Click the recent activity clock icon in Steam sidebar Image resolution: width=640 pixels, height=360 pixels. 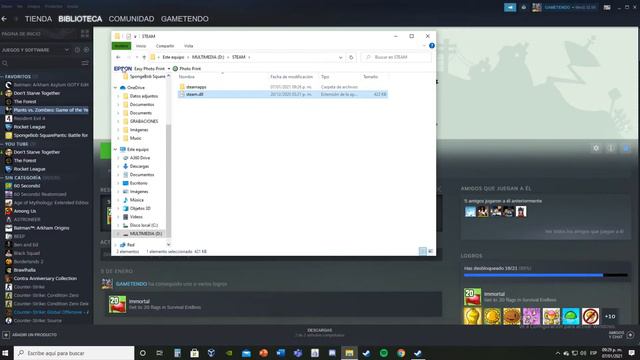pyautogui.click(x=77, y=50)
